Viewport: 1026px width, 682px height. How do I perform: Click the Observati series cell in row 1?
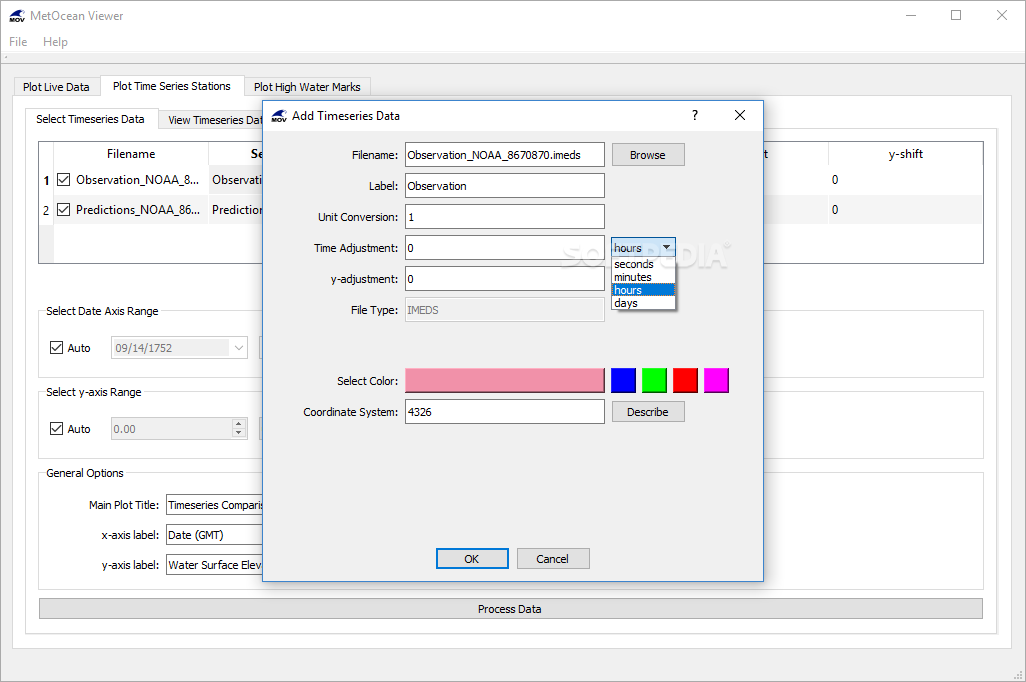(236, 180)
